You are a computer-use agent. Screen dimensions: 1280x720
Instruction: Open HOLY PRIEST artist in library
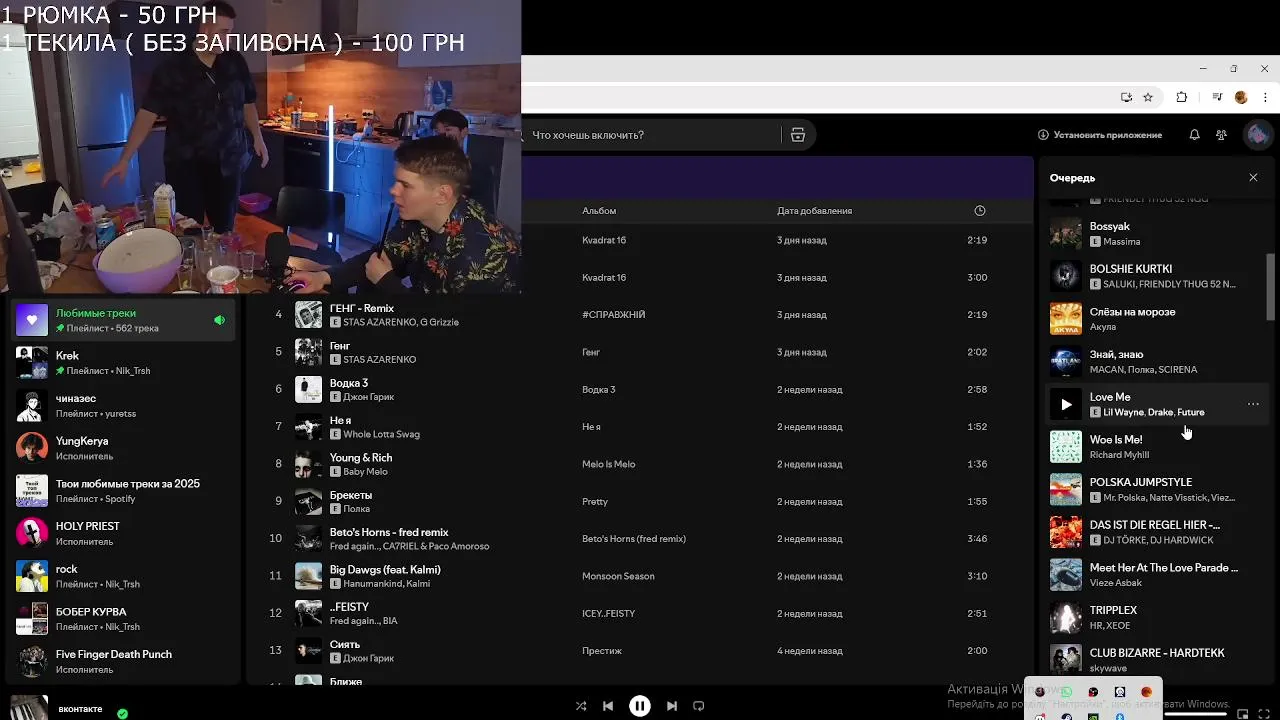pos(125,533)
